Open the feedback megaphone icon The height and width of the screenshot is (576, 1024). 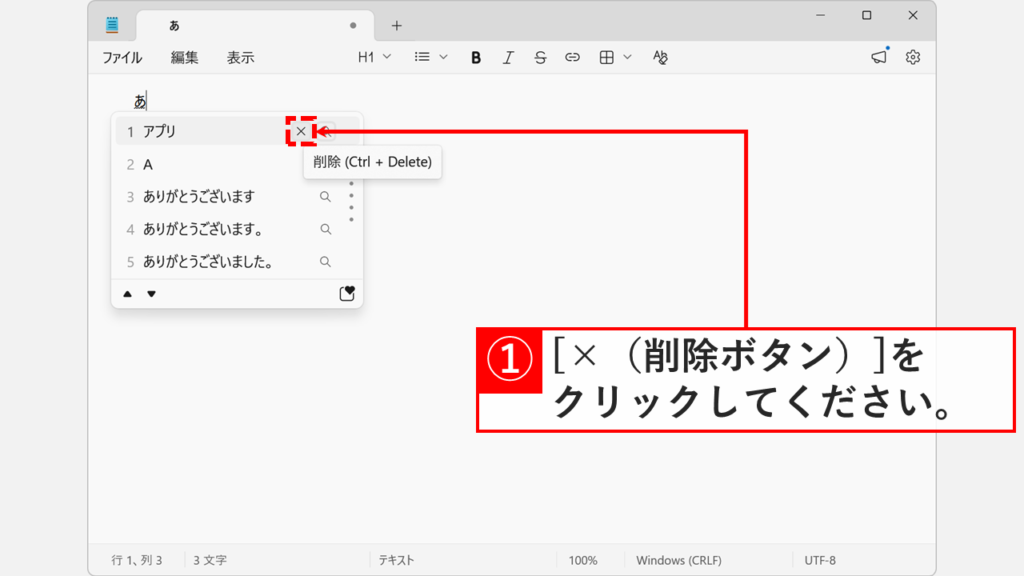click(x=880, y=57)
